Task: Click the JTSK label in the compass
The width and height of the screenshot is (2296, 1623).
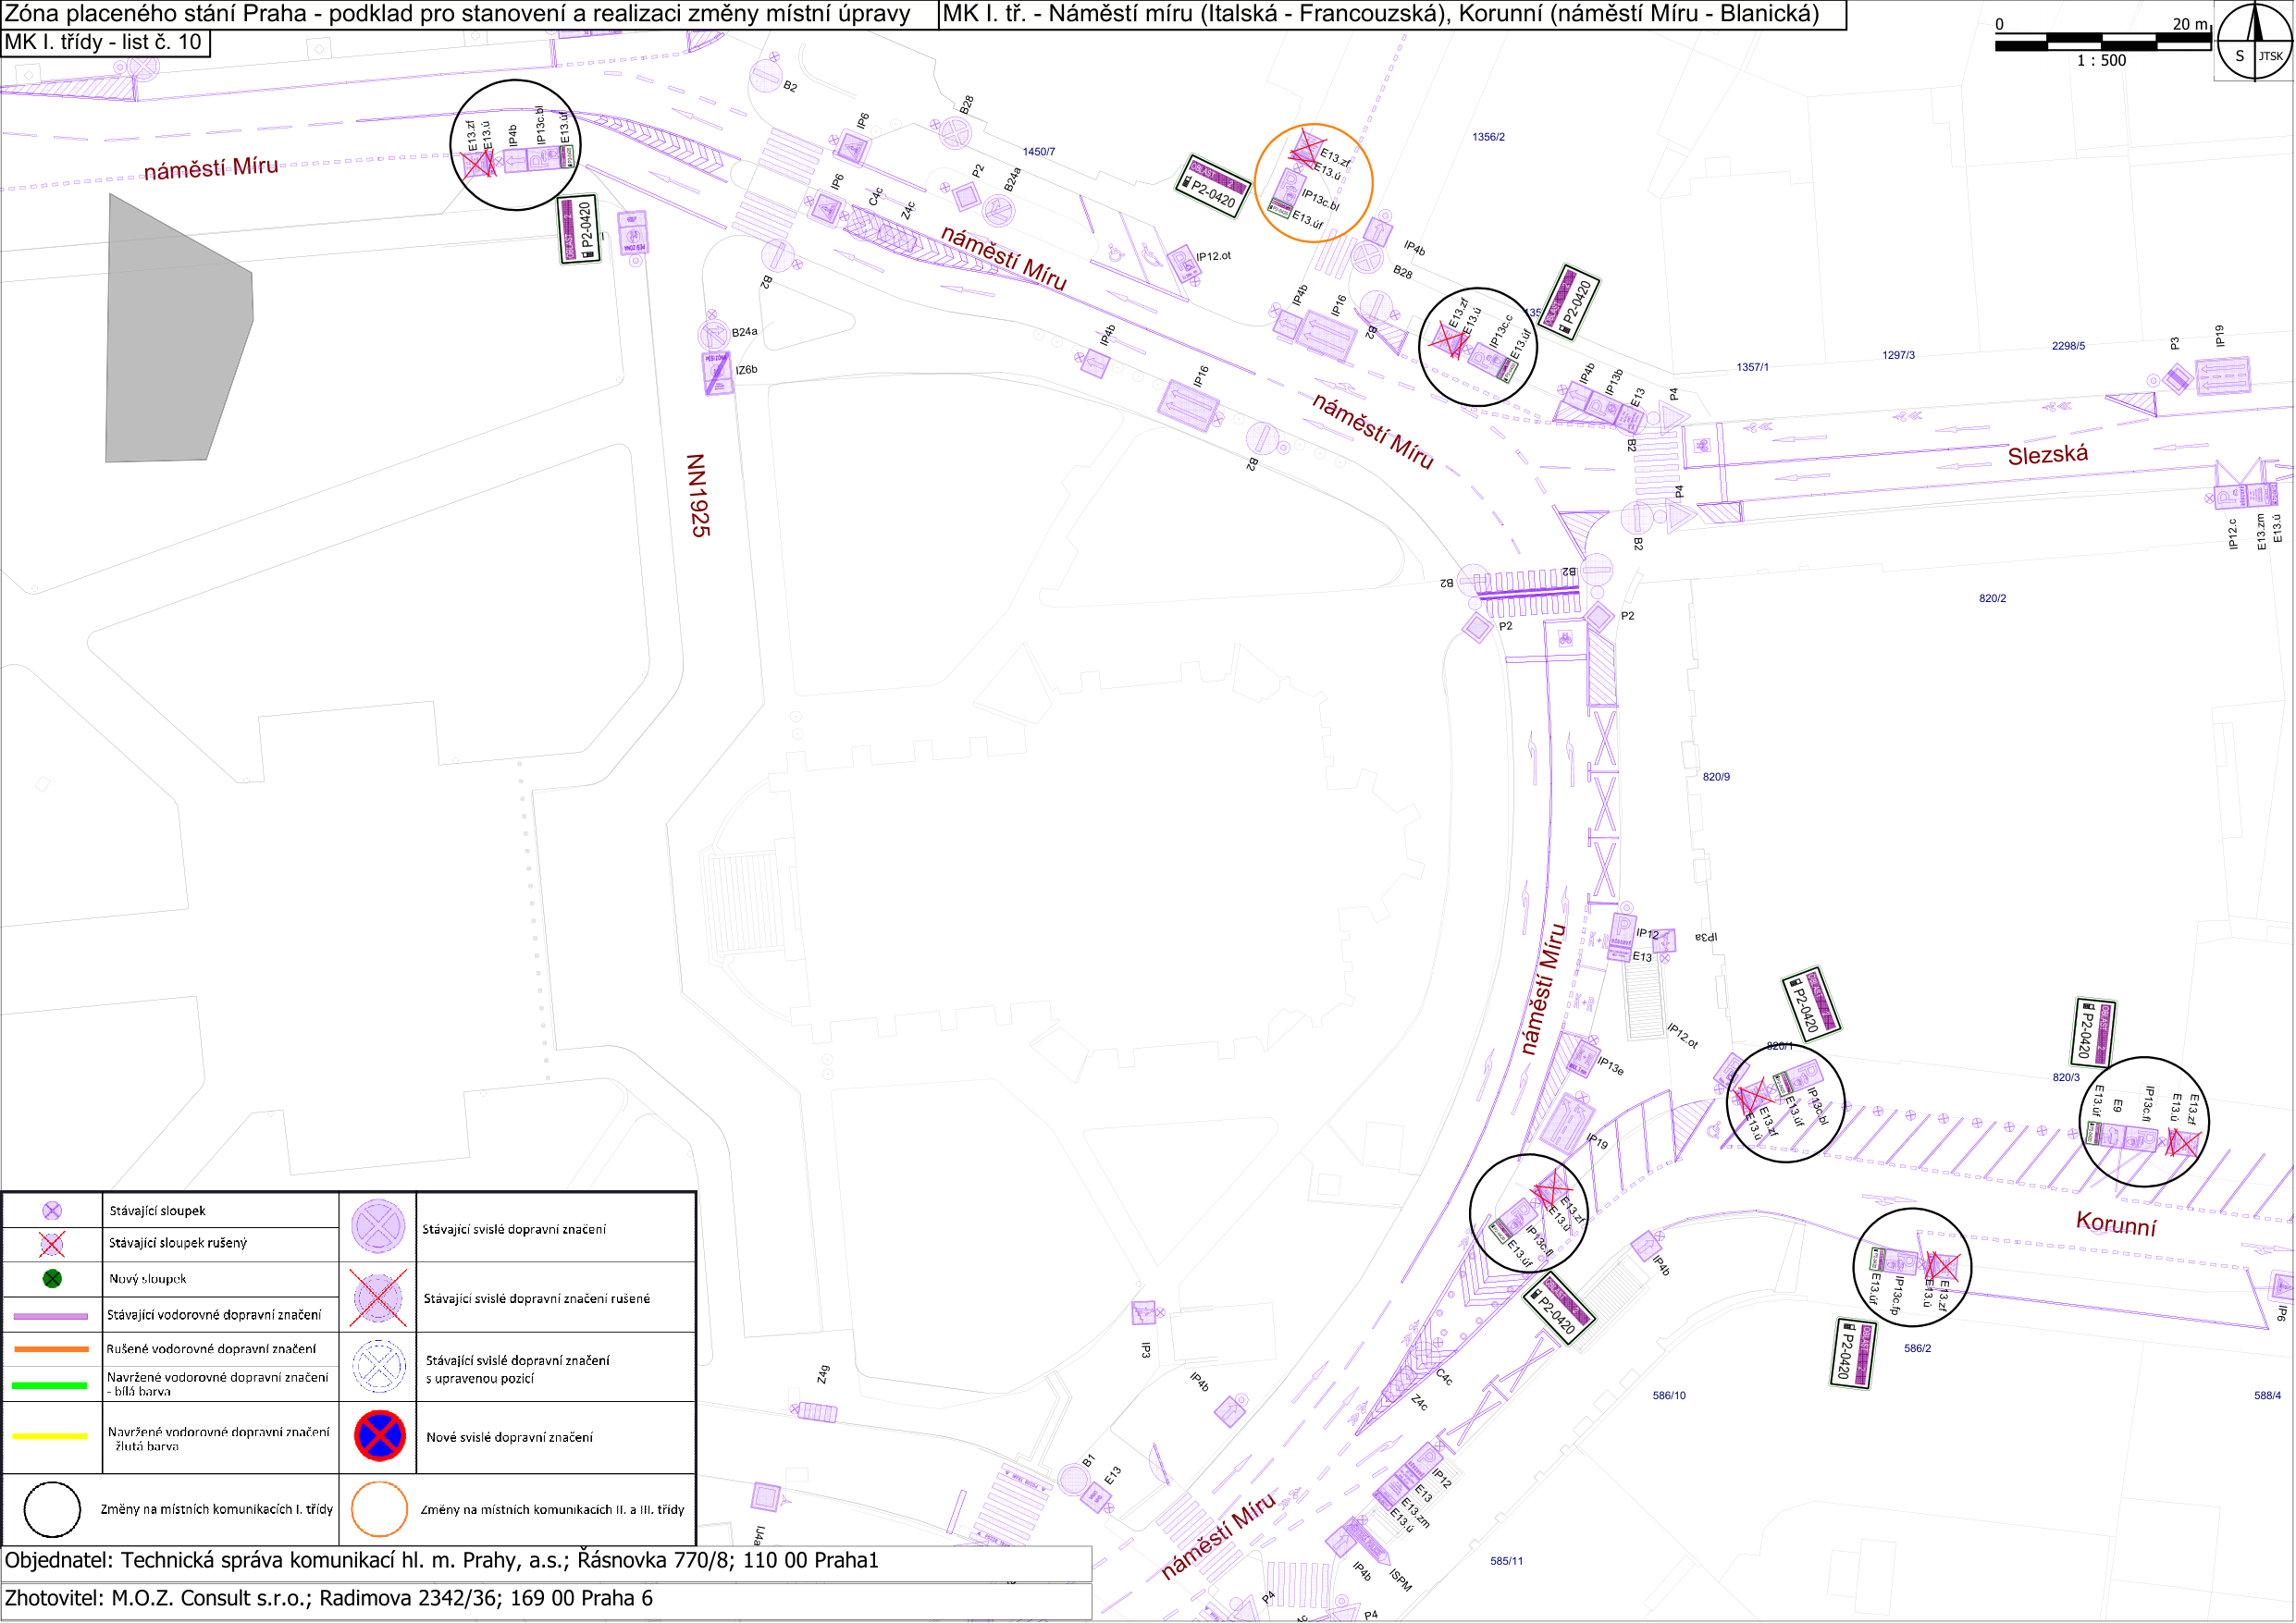Action: [x=2272, y=56]
